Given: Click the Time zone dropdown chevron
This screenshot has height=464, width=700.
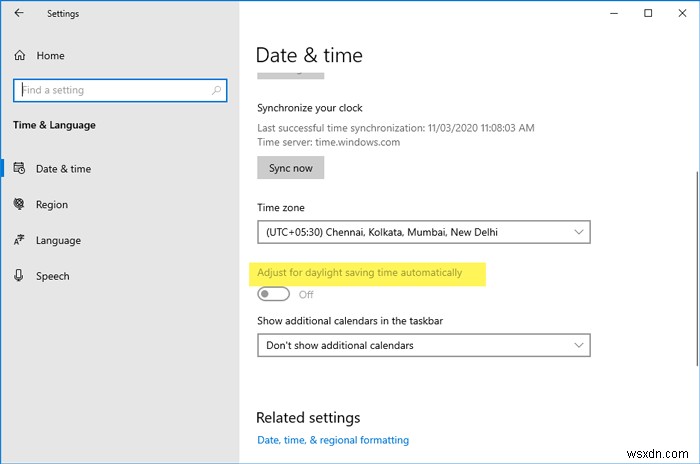Looking at the screenshot, I should [x=579, y=232].
